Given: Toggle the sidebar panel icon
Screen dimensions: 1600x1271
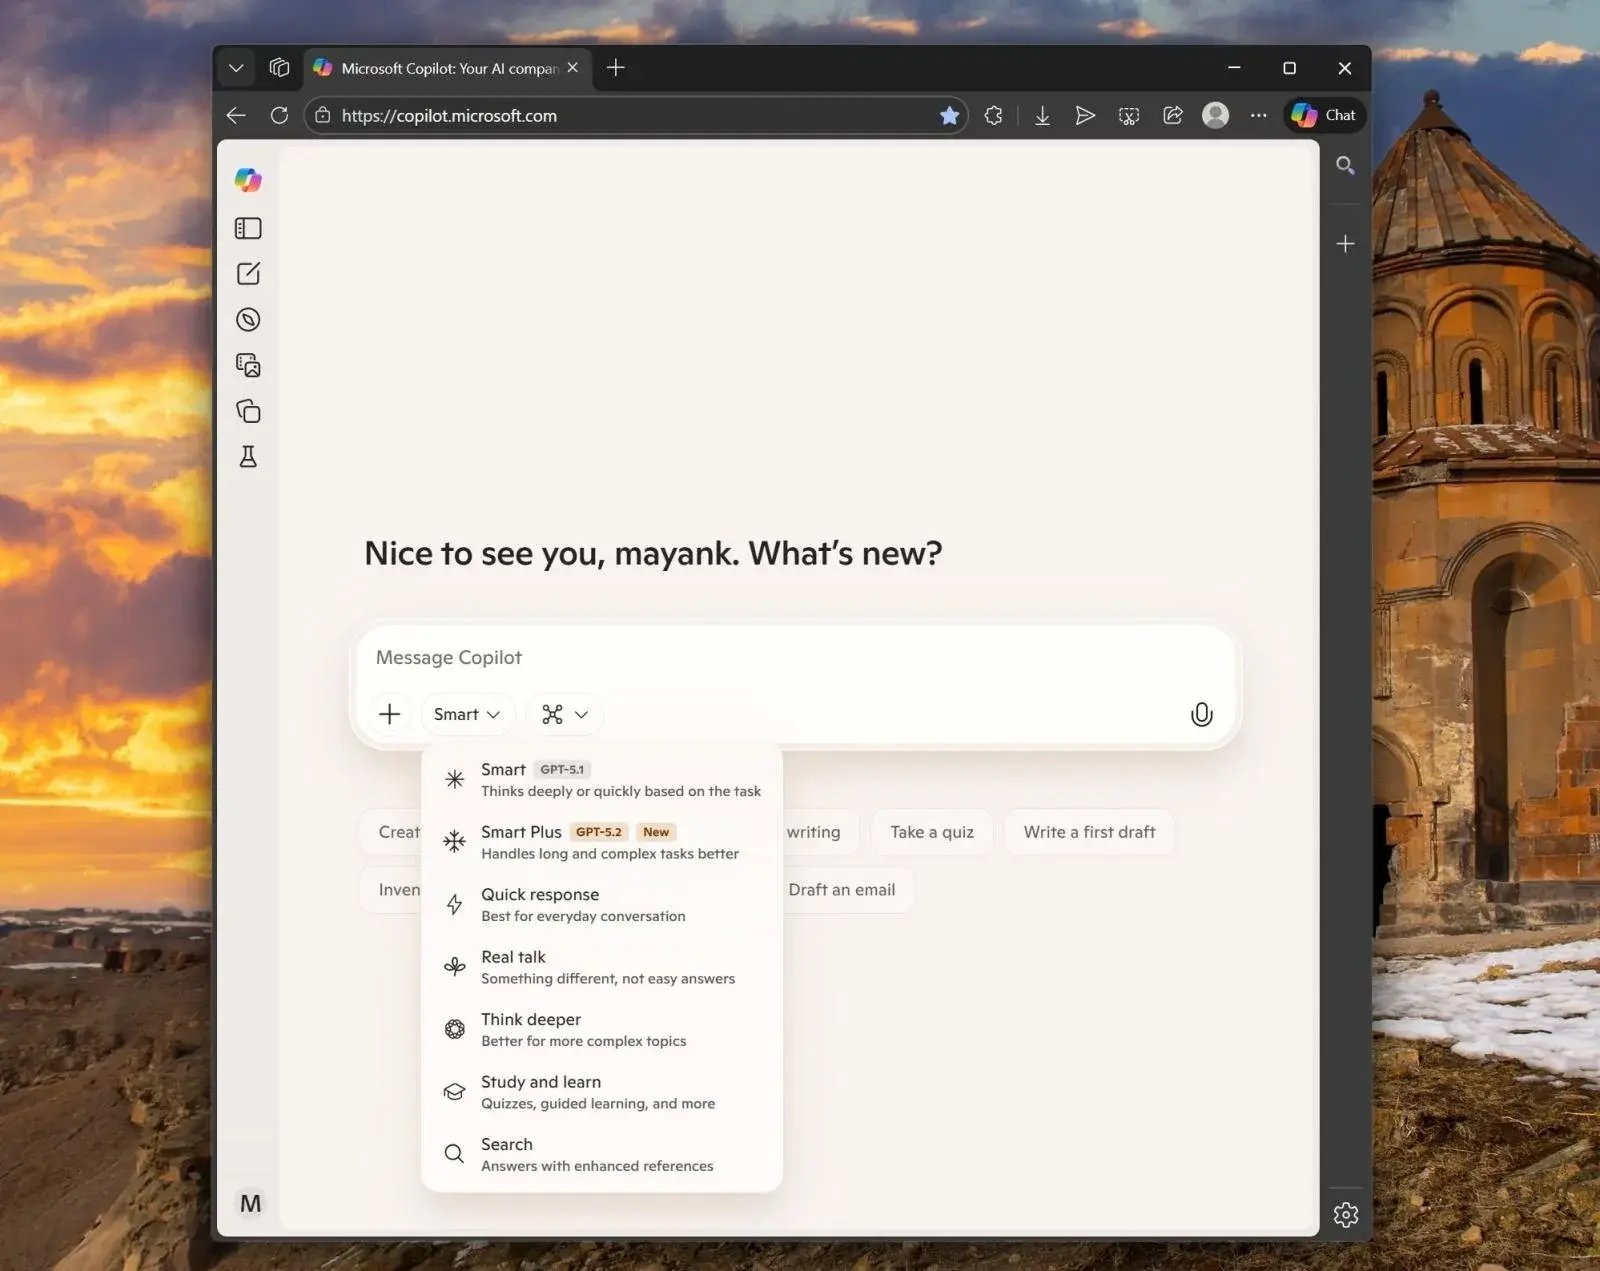Looking at the screenshot, I should click(248, 229).
